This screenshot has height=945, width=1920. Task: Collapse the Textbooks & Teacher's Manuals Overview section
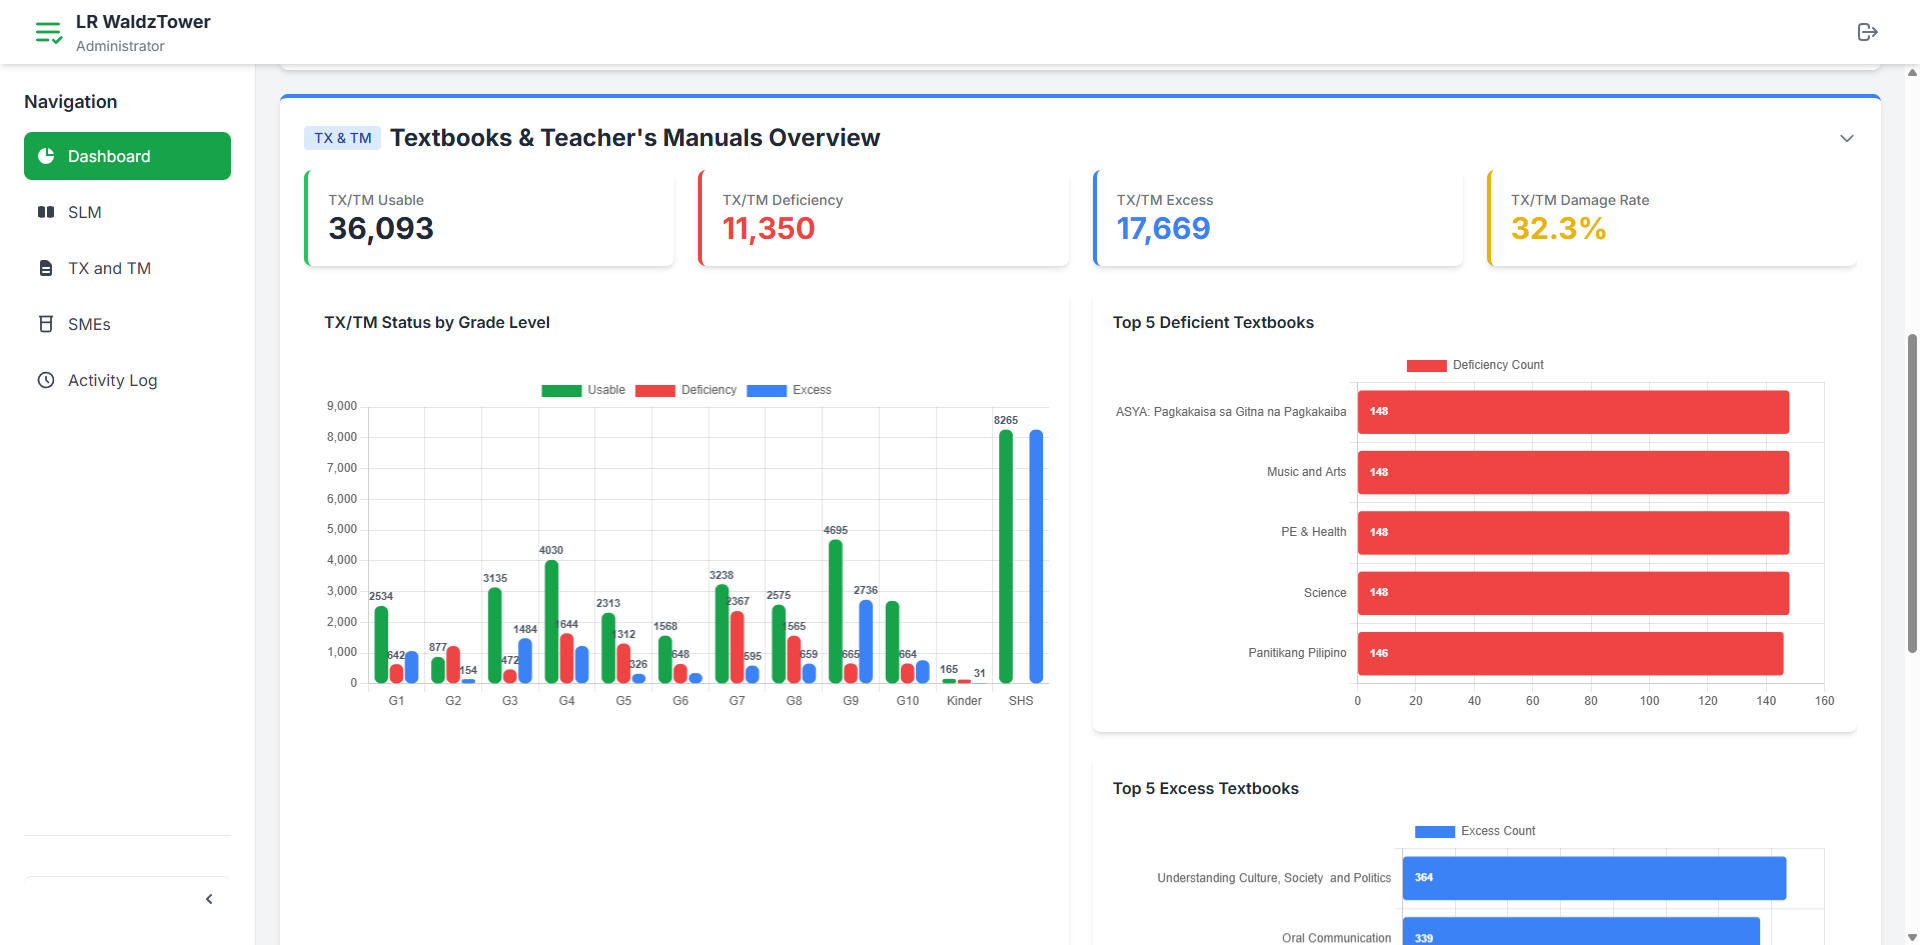coord(1847,138)
